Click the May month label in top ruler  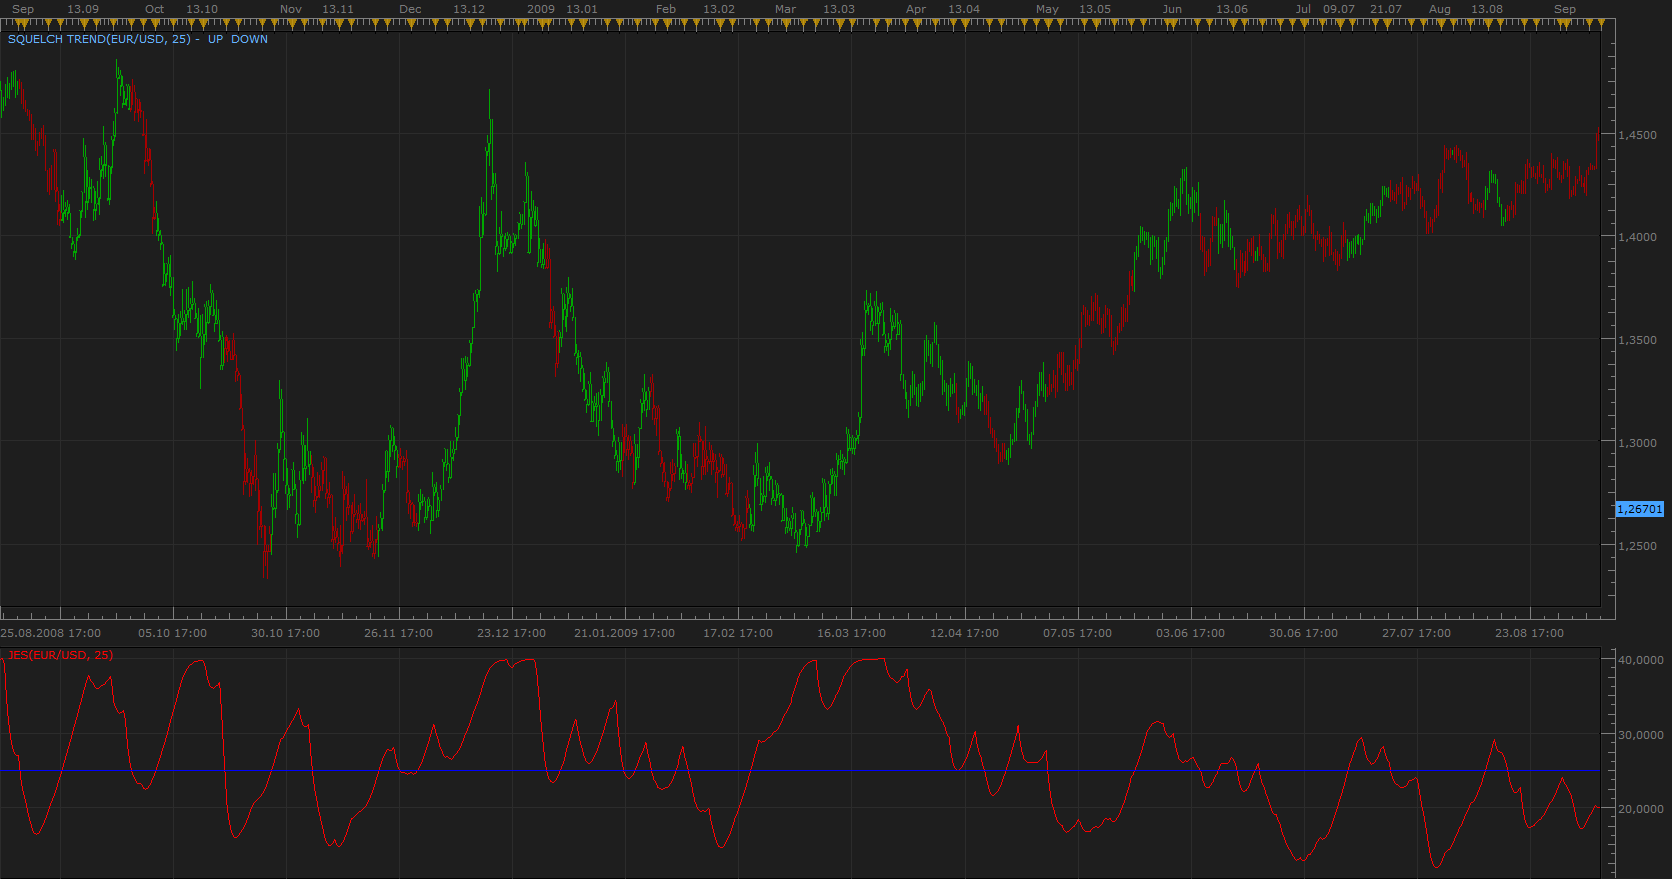pos(1047,9)
